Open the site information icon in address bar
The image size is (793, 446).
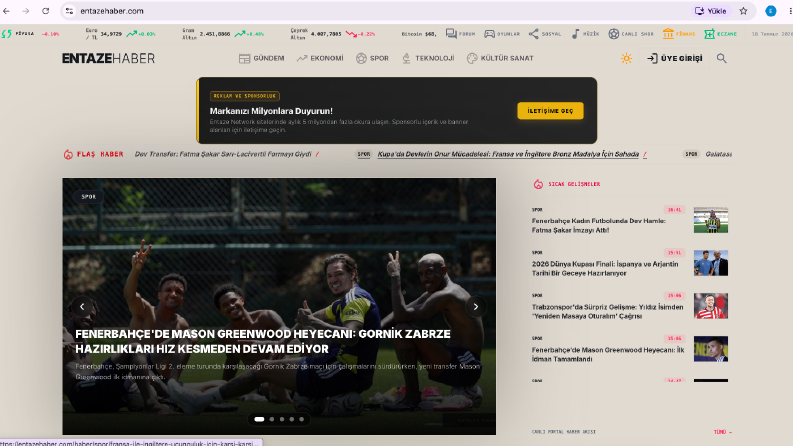pos(69,11)
